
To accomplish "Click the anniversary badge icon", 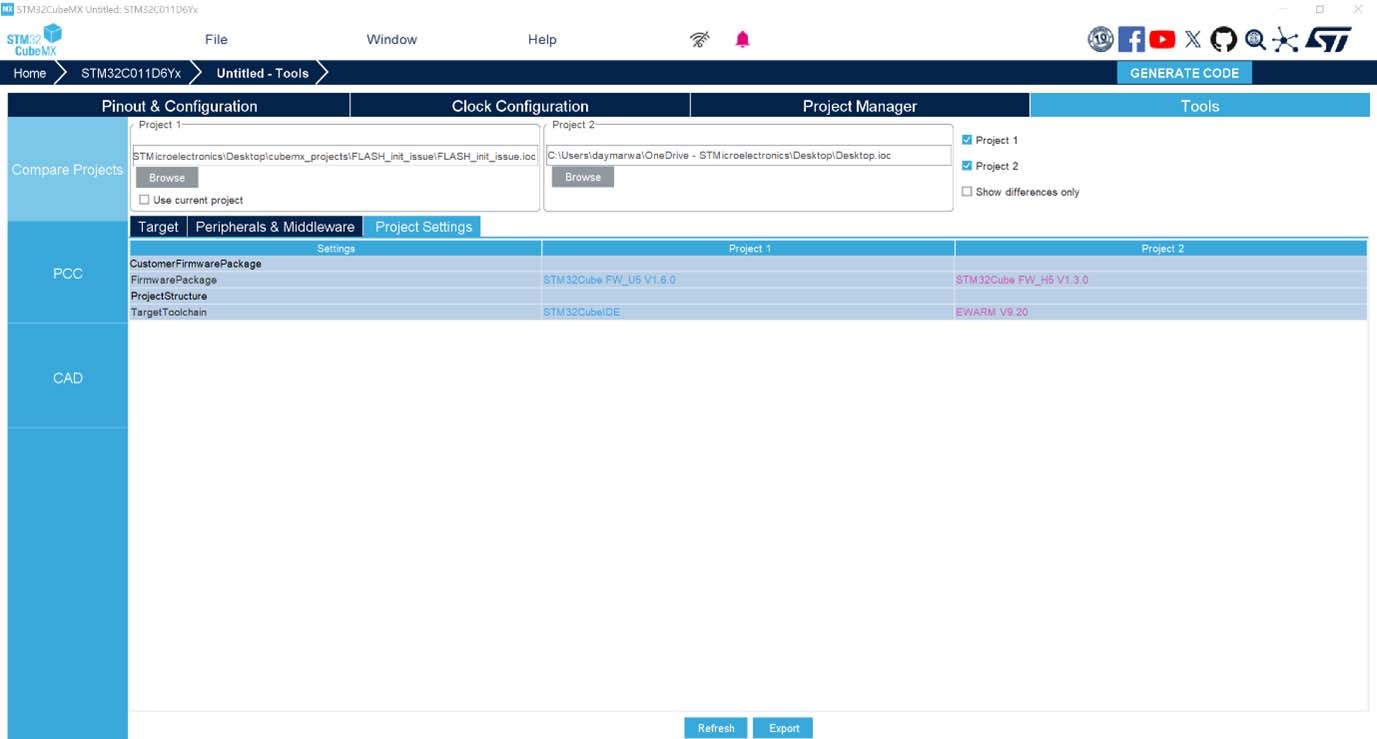I will click(x=1100, y=39).
